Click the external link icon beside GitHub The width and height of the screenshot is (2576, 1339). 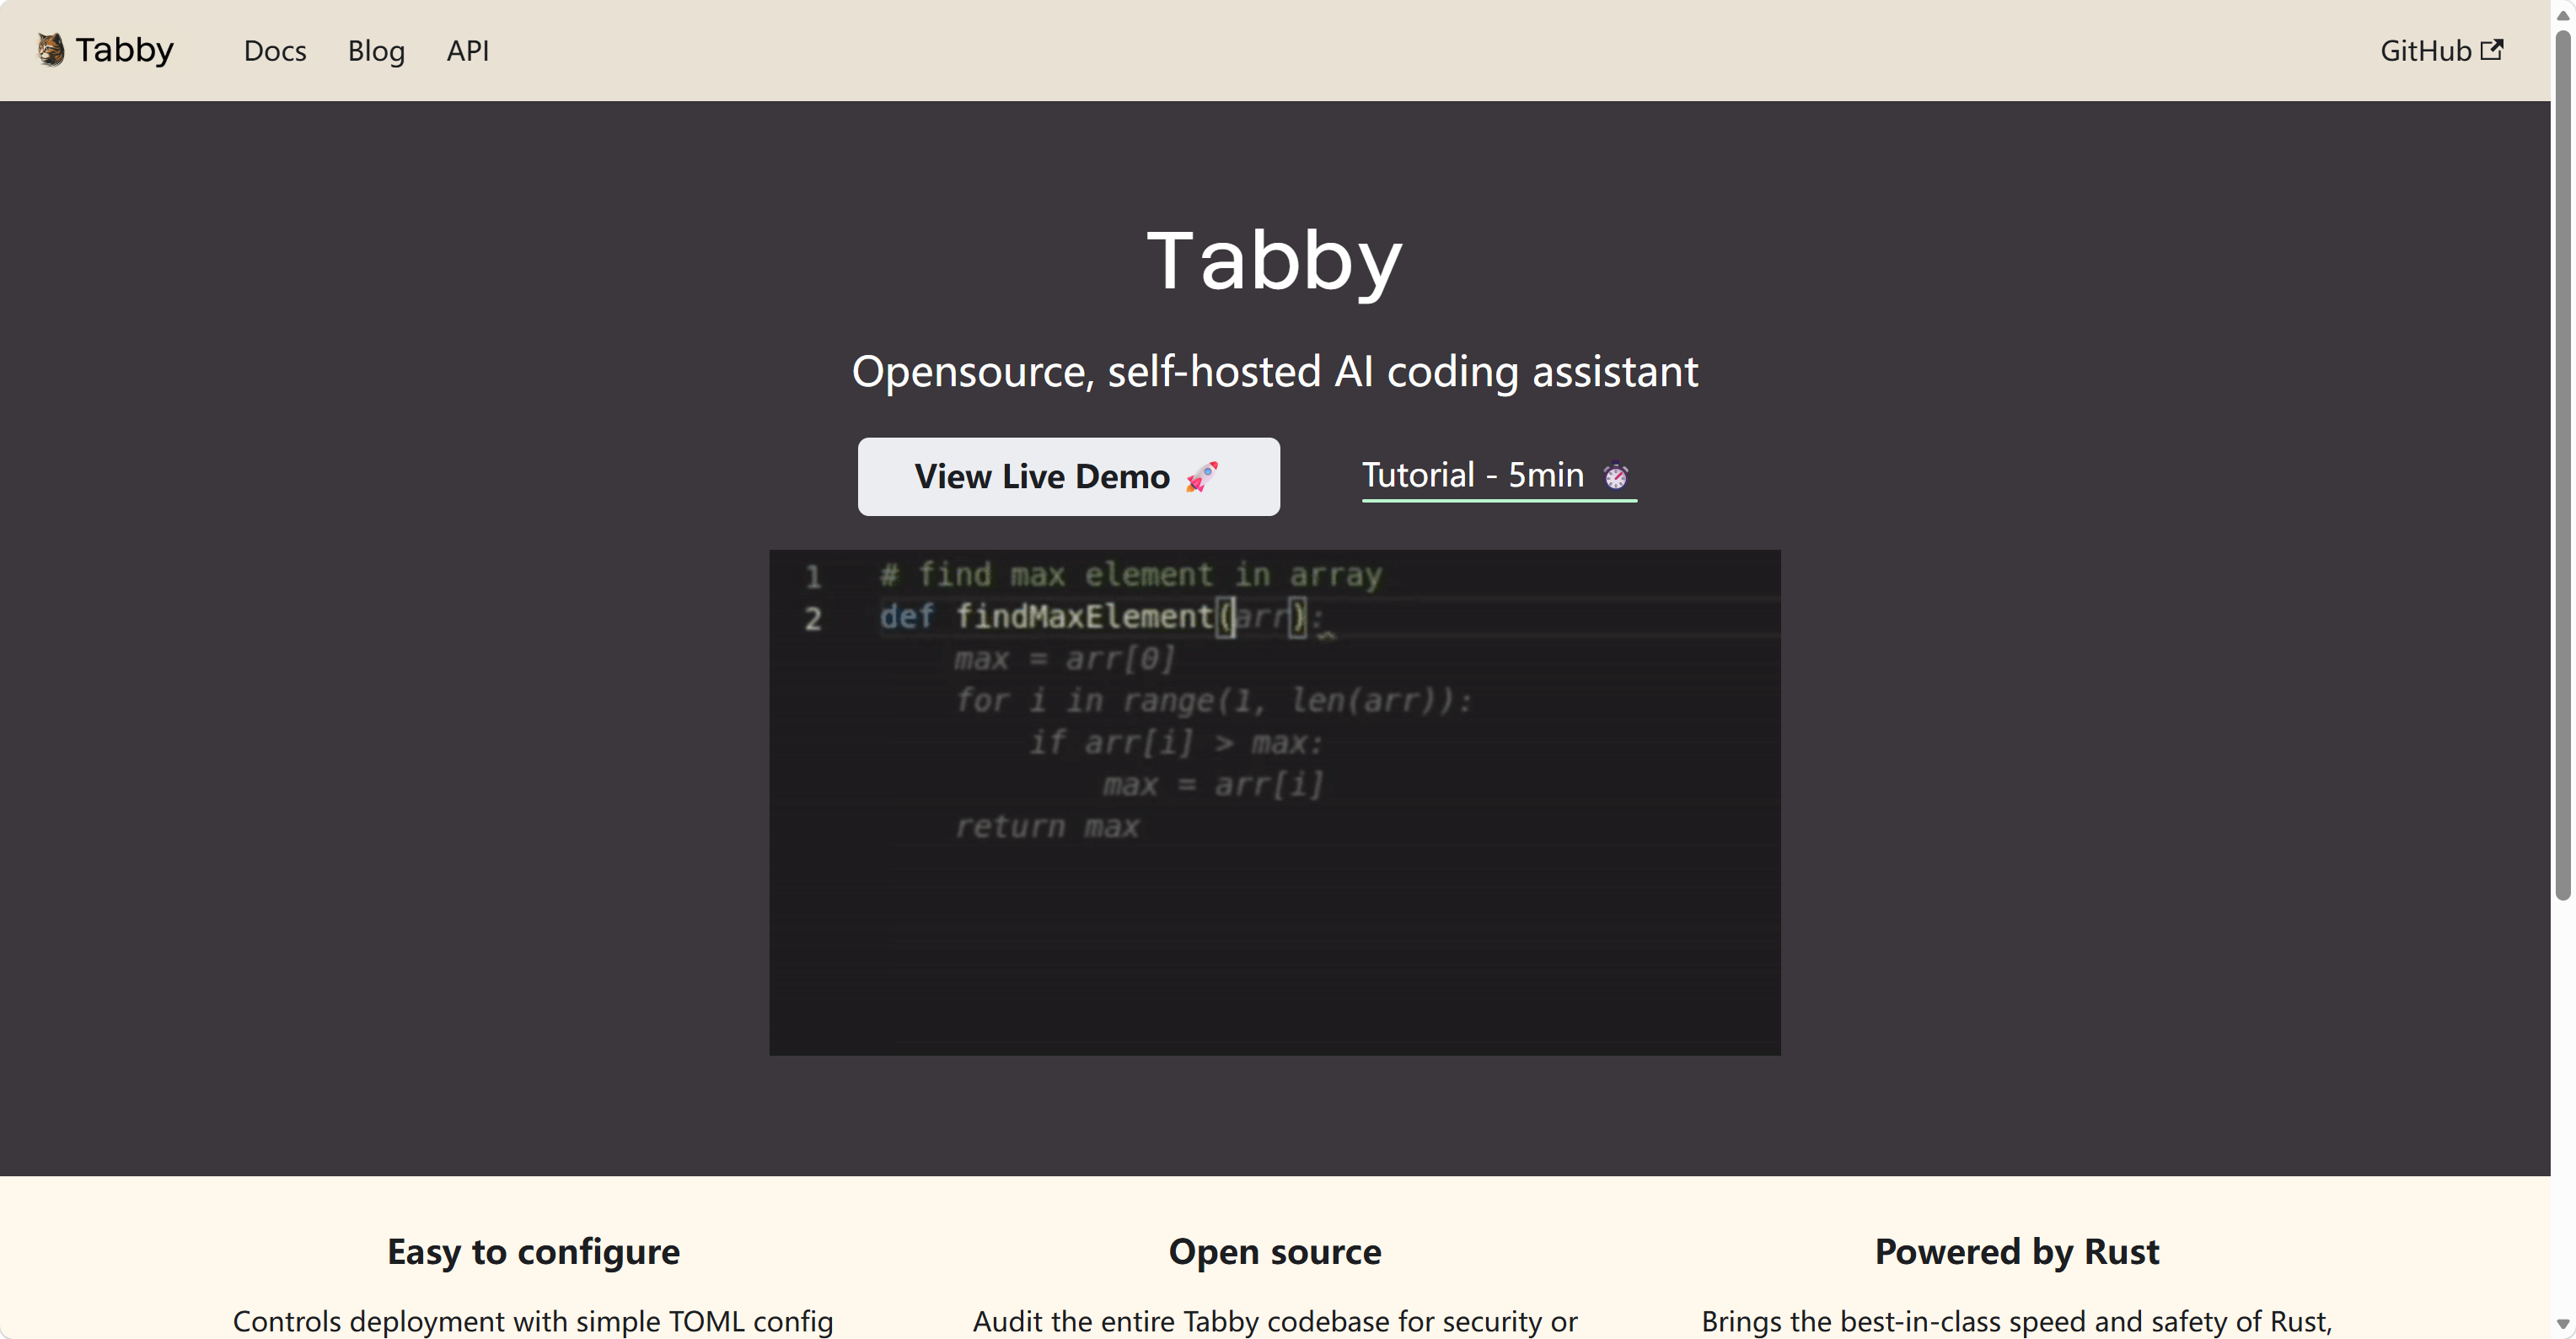coord(2491,49)
